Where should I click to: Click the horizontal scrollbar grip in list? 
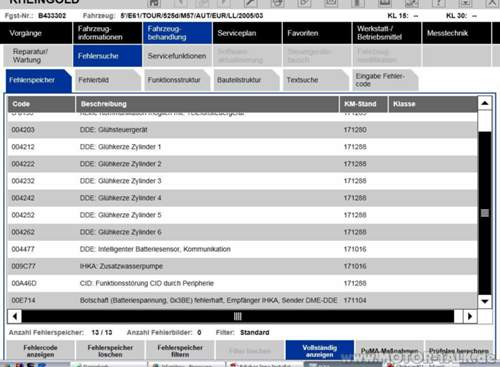(237, 316)
